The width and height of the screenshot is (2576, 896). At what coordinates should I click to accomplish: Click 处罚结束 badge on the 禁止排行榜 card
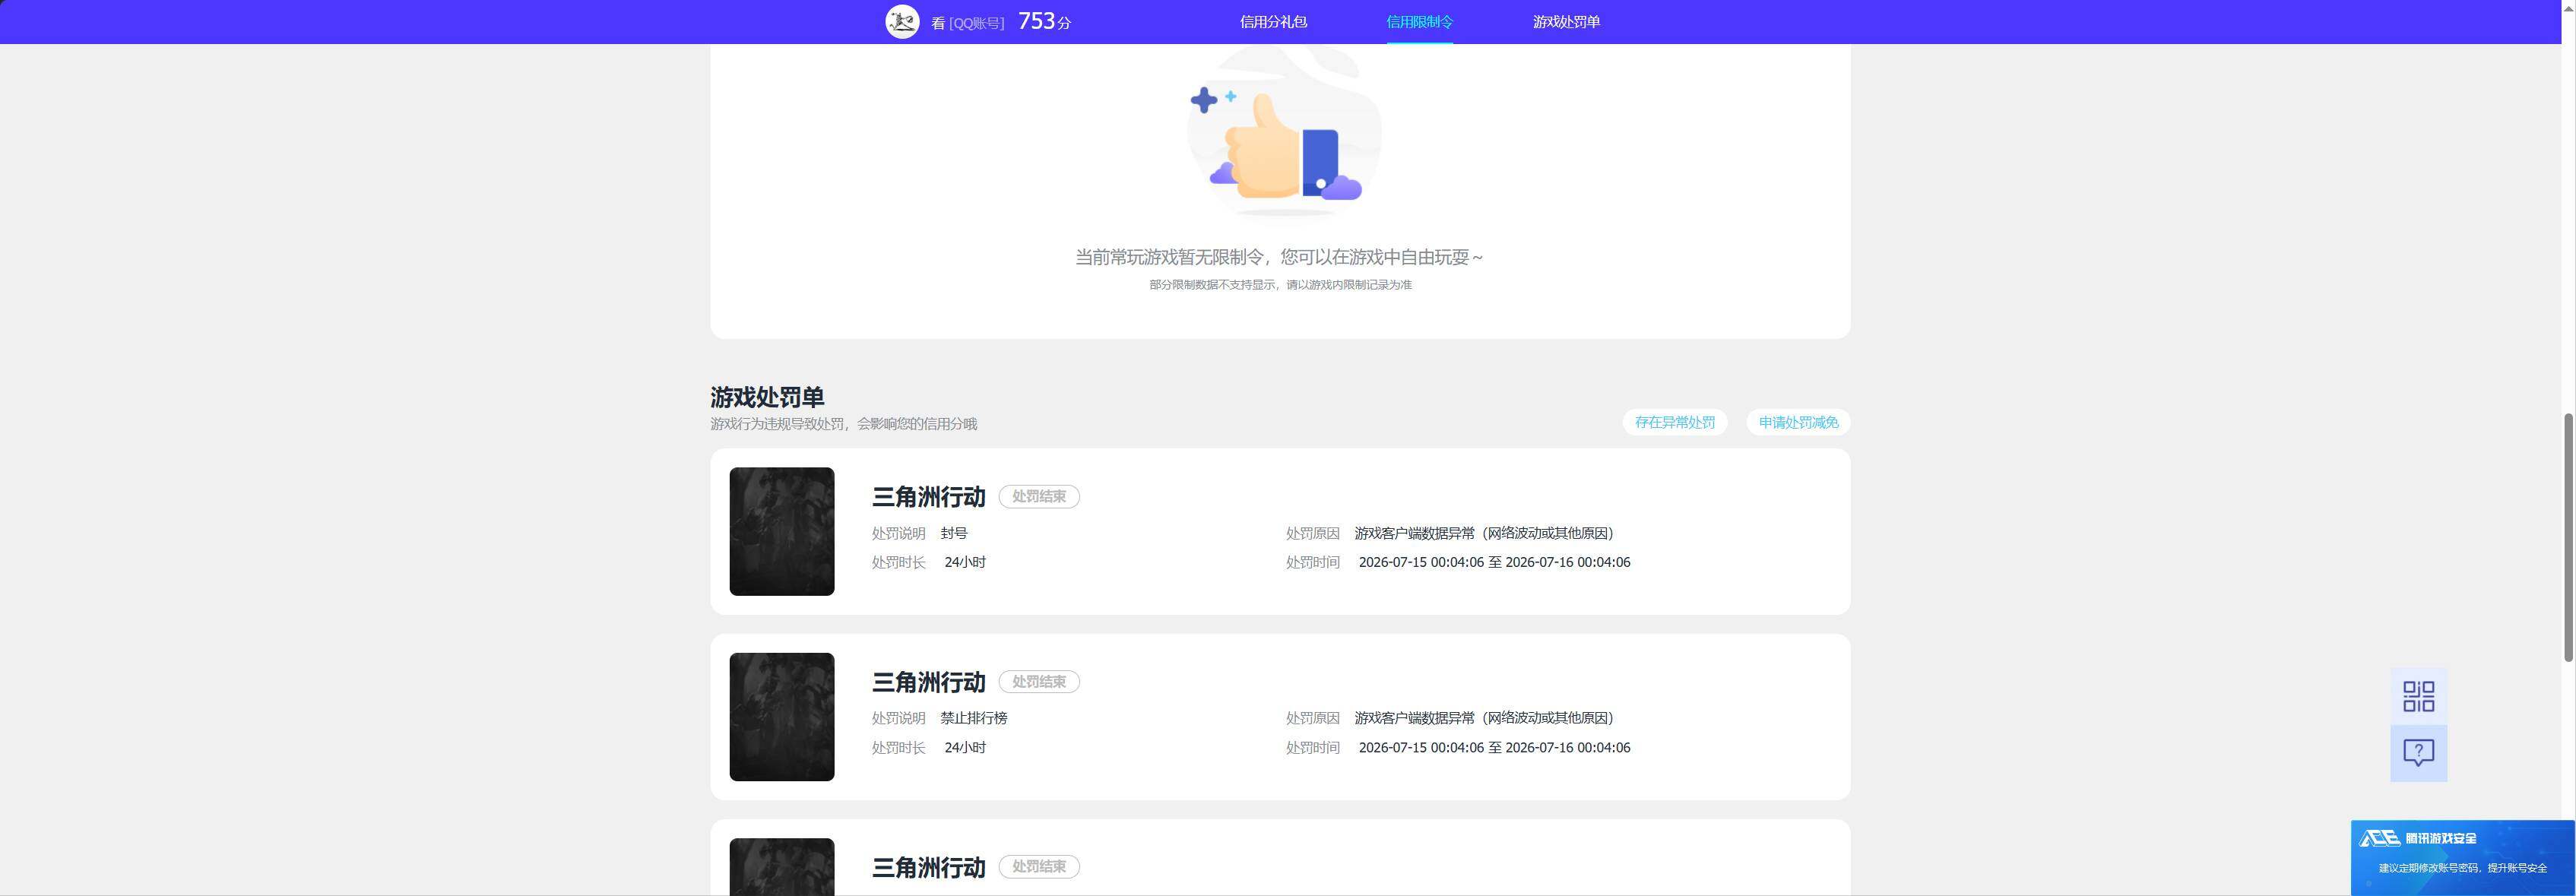click(1038, 682)
